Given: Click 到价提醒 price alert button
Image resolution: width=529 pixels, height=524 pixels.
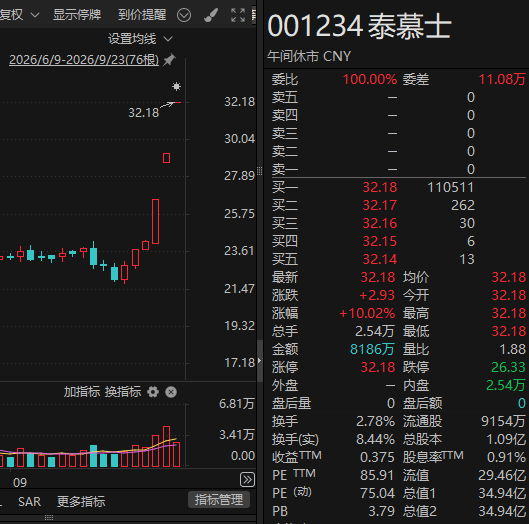Looking at the screenshot, I should (142, 15).
